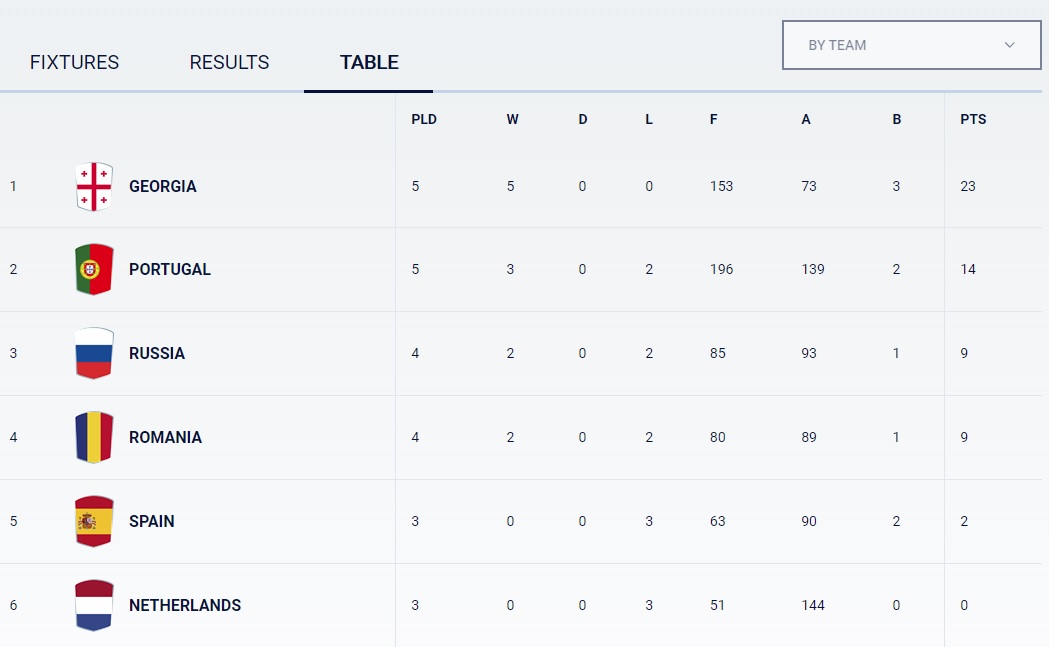Switch to the RESULTS tab
1049x647 pixels.
click(x=229, y=62)
